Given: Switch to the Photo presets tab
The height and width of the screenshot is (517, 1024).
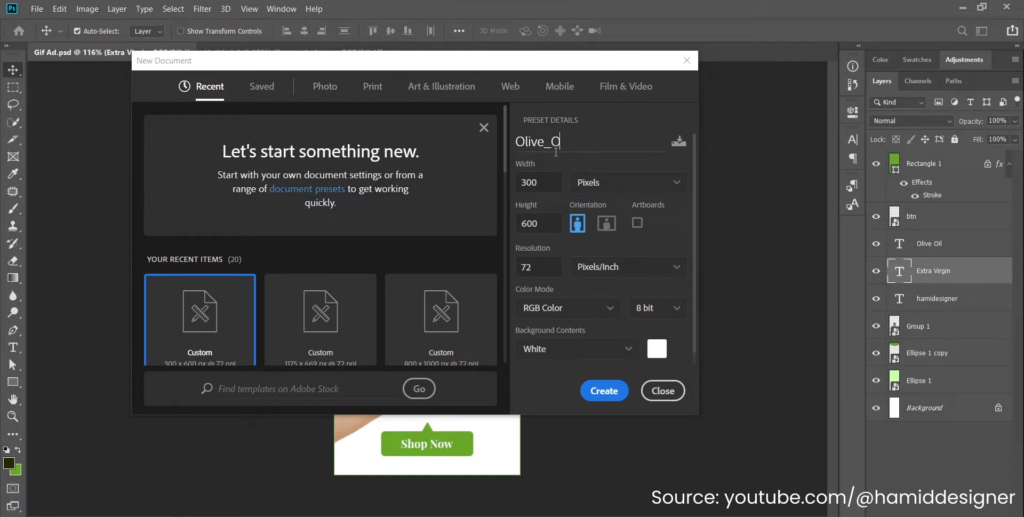Looking at the screenshot, I should (x=325, y=86).
